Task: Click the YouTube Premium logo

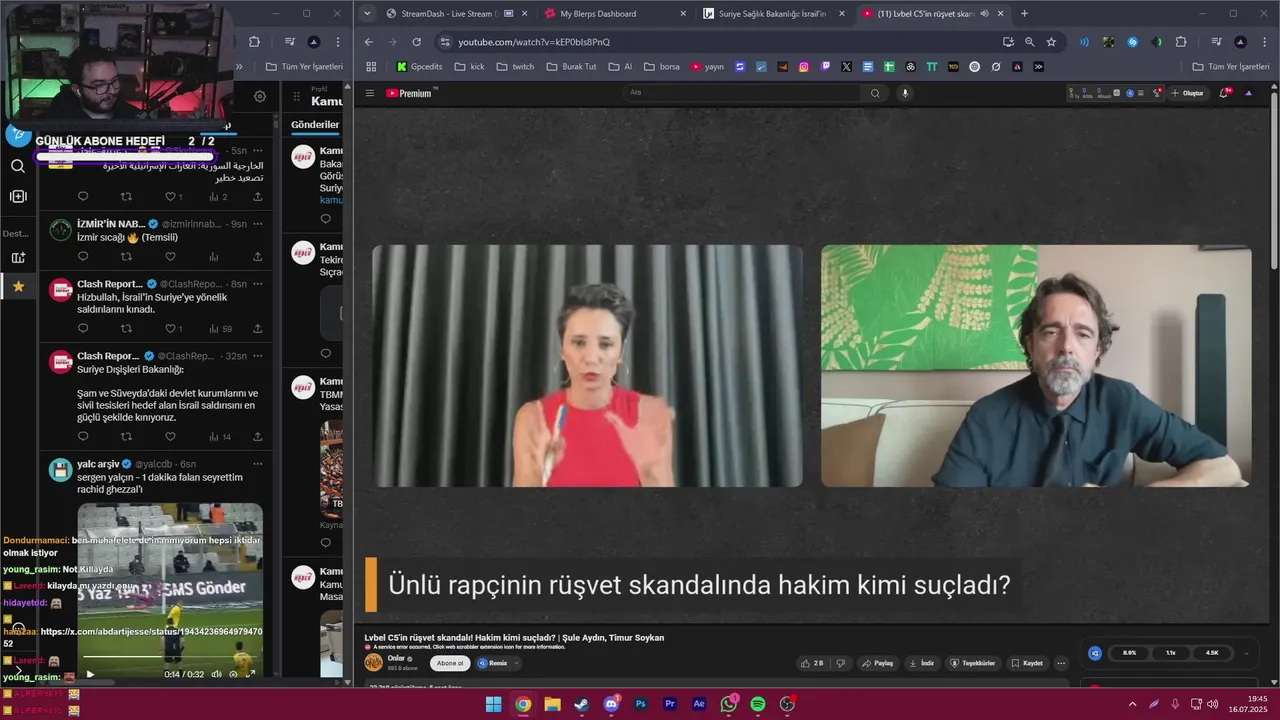Action: click(x=409, y=93)
